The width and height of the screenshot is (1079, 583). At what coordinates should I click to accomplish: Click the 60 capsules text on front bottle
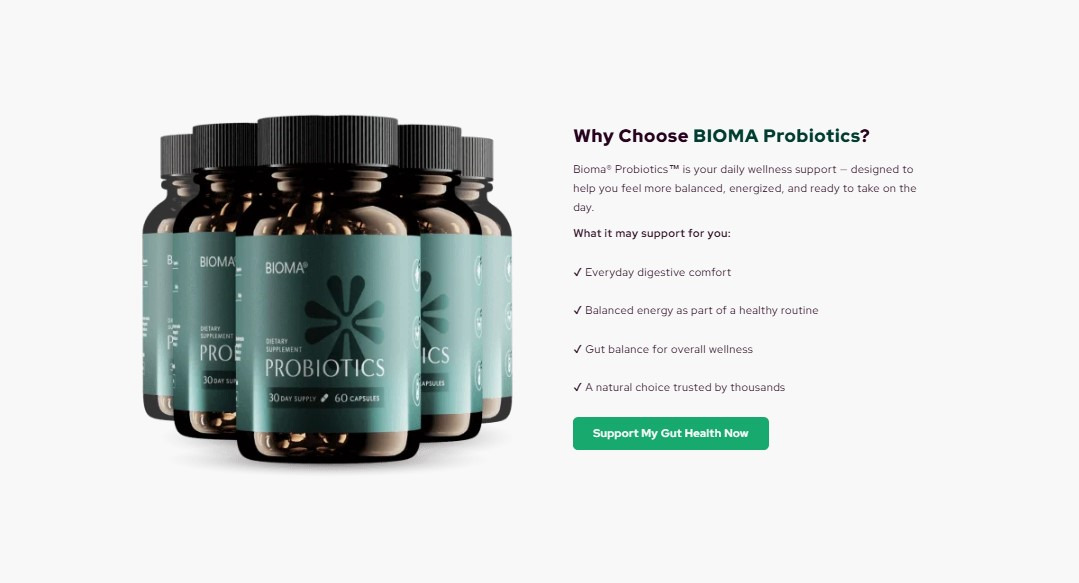pyautogui.click(x=356, y=398)
